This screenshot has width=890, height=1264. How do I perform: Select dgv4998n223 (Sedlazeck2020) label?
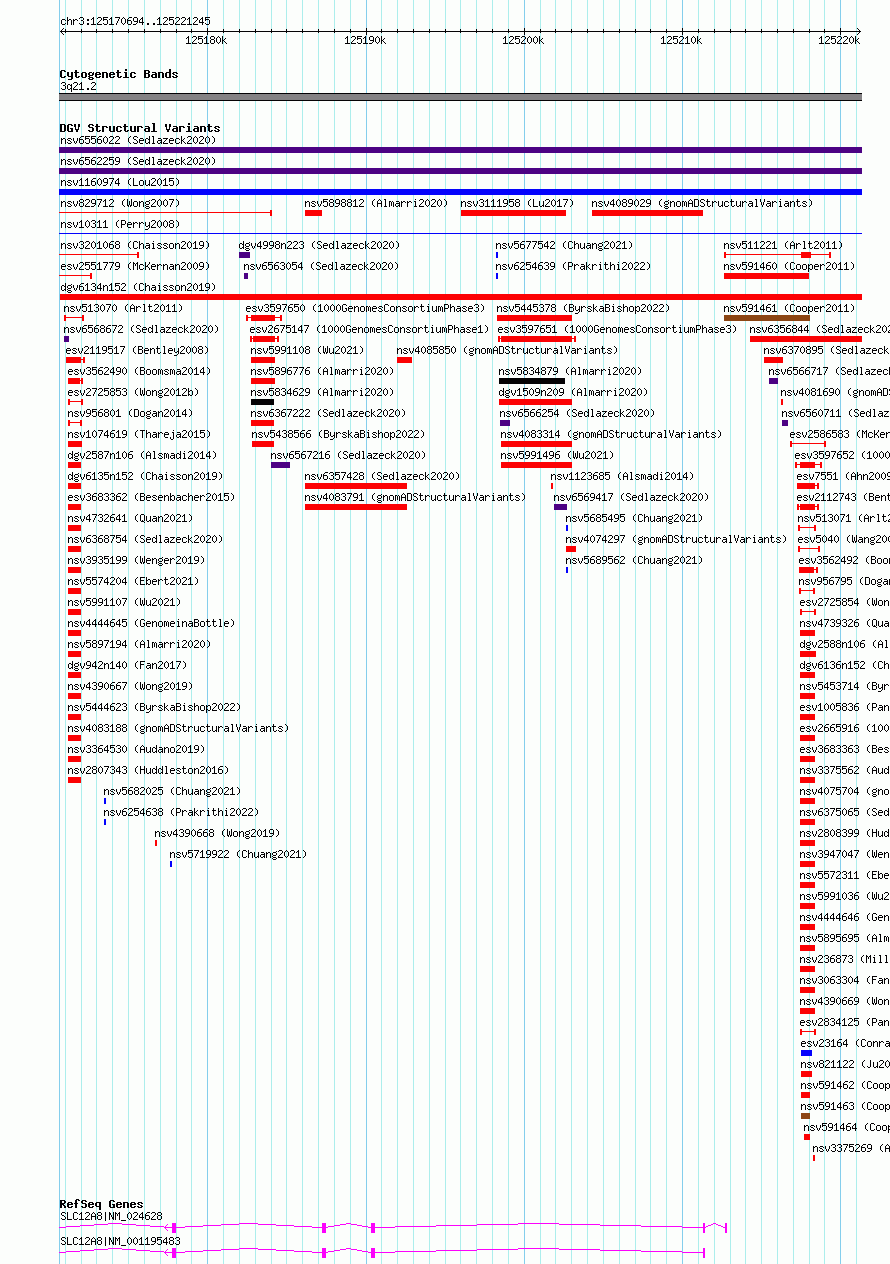click(x=319, y=245)
